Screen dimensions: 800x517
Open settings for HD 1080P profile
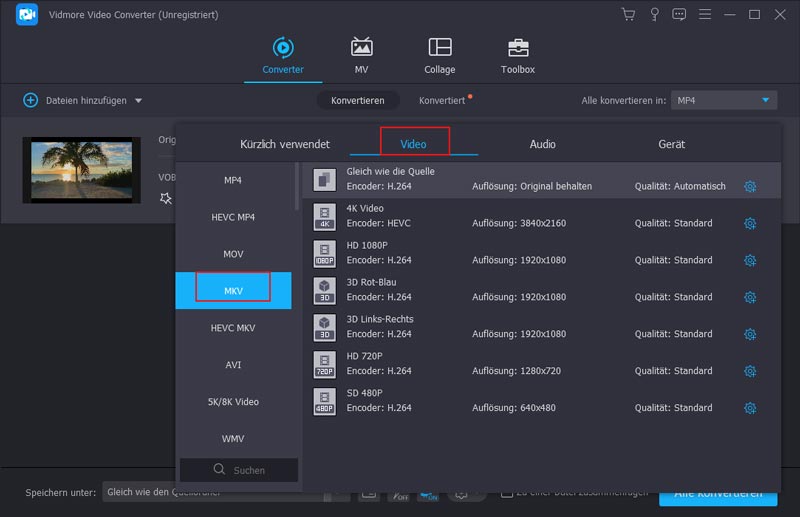coord(750,260)
